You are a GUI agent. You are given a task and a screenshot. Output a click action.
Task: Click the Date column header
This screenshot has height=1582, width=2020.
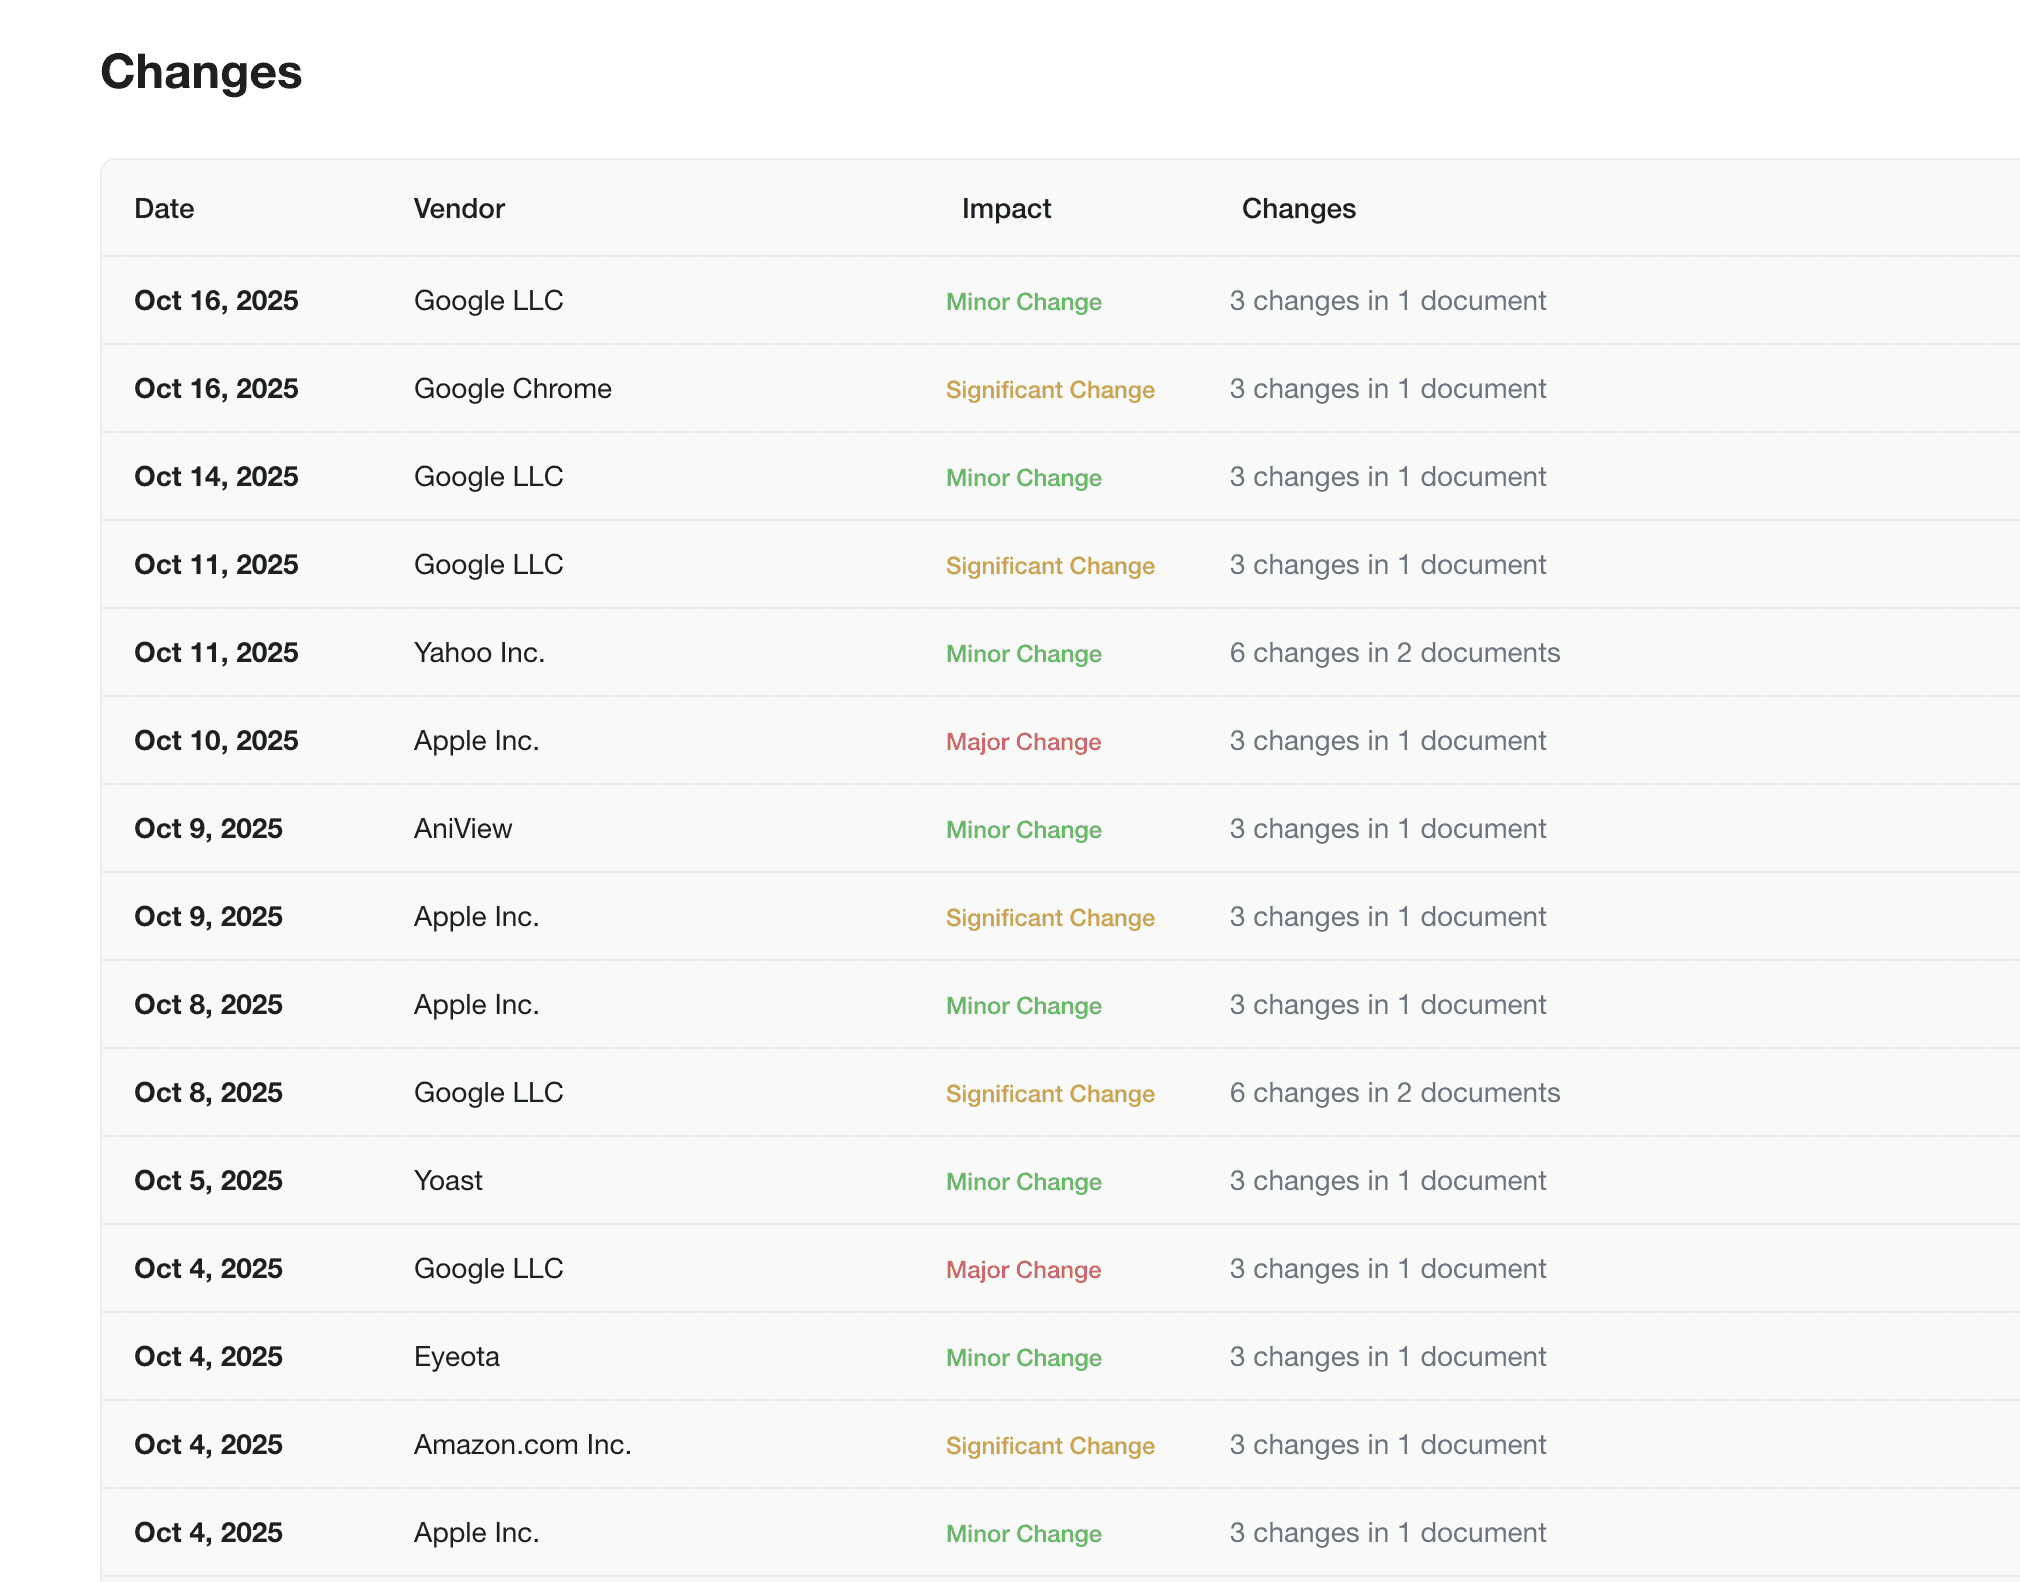click(164, 208)
